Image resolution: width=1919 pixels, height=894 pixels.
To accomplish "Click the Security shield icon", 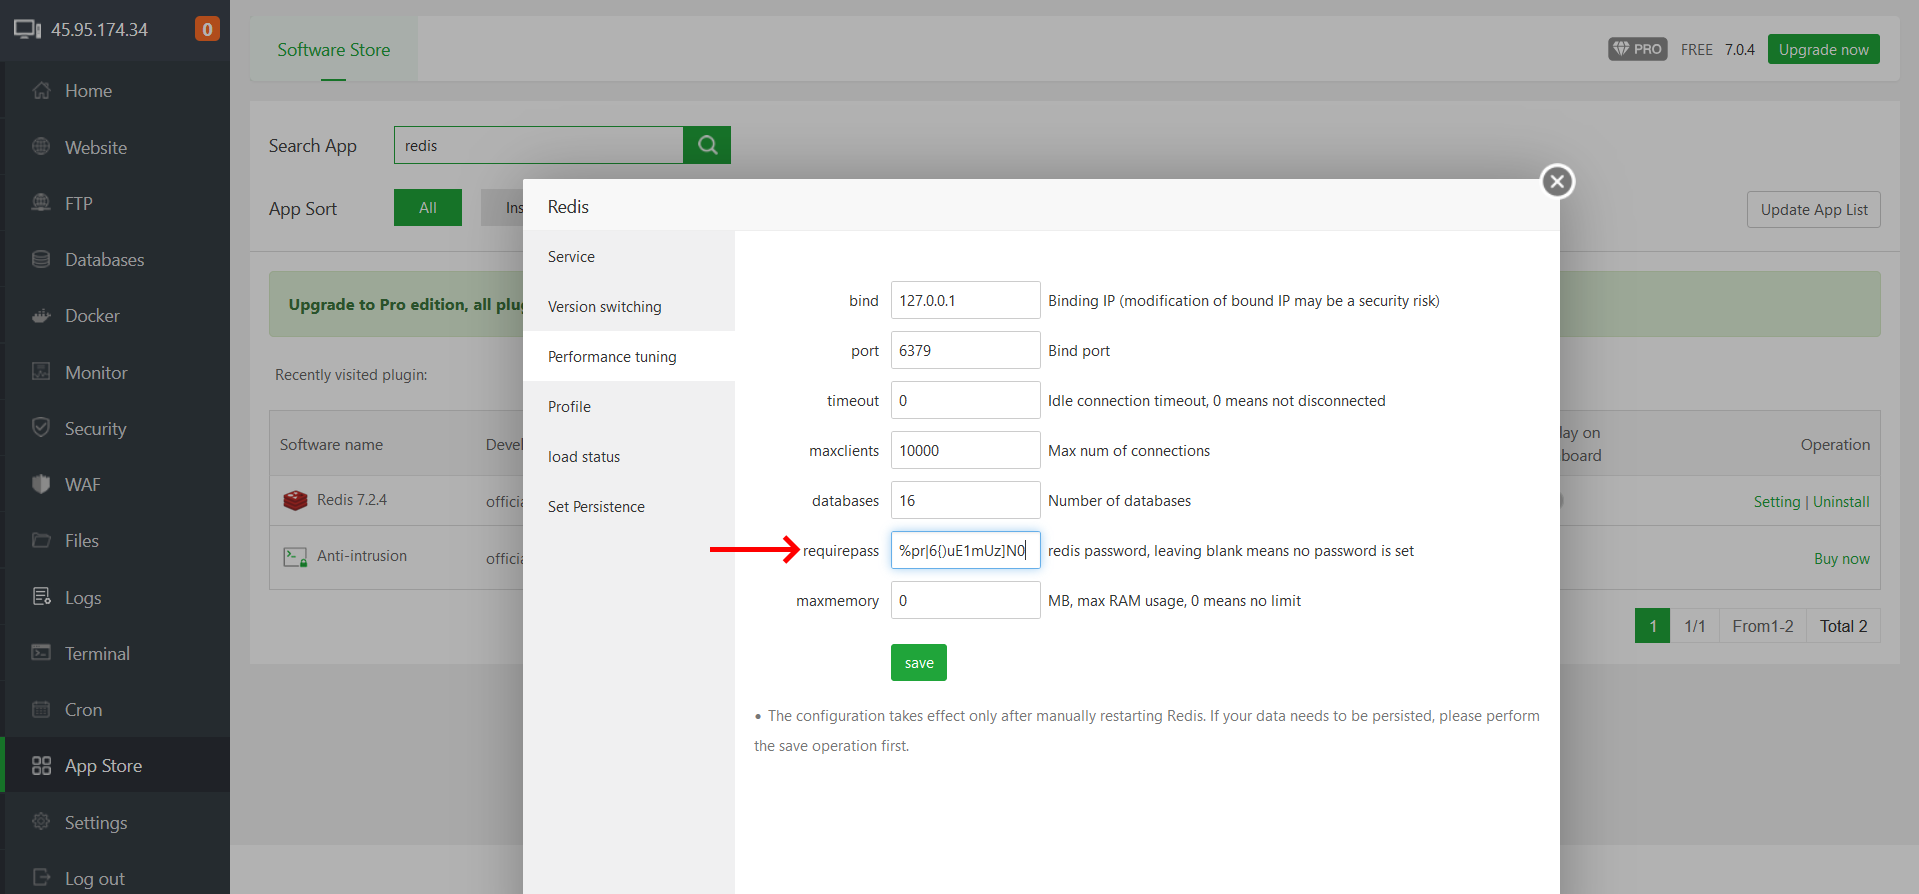I will [41, 428].
